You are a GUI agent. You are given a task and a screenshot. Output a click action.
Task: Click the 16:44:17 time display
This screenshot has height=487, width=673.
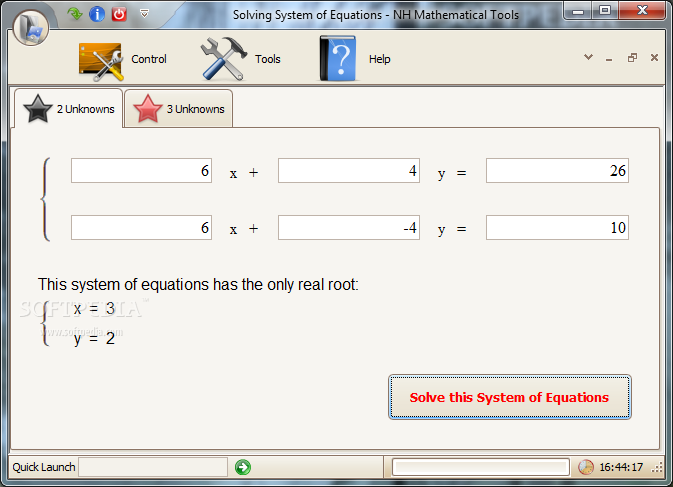click(x=621, y=467)
